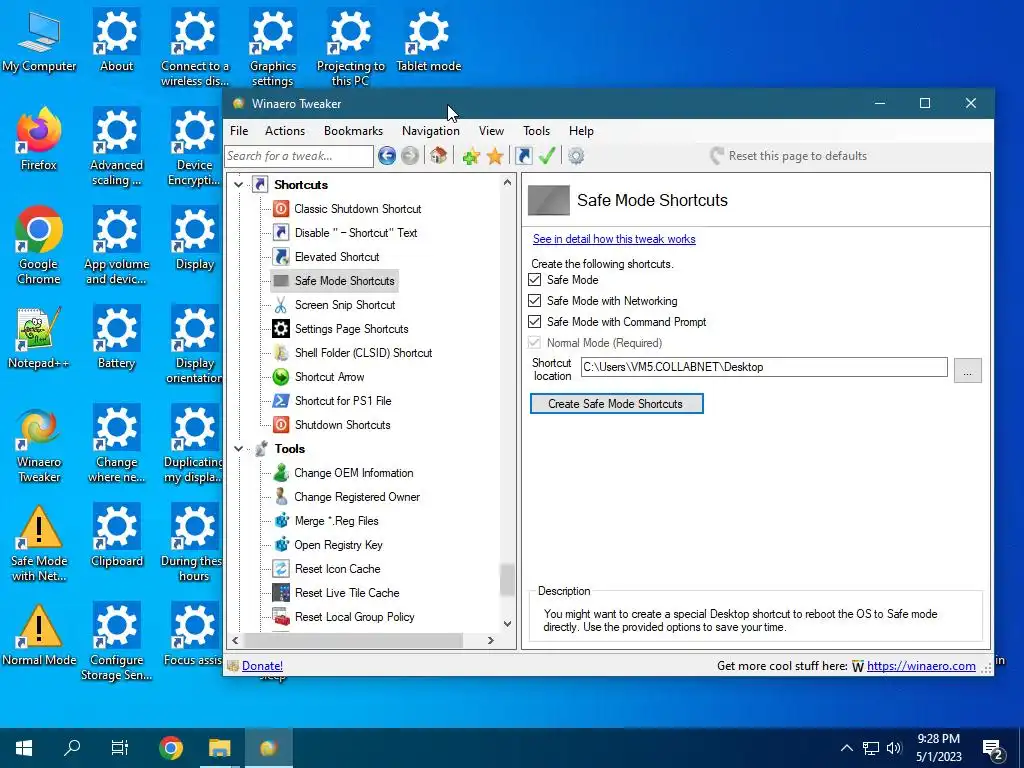Screen dimensions: 1024x768
Task: Click the tree scroll down arrow
Action: coord(507,624)
